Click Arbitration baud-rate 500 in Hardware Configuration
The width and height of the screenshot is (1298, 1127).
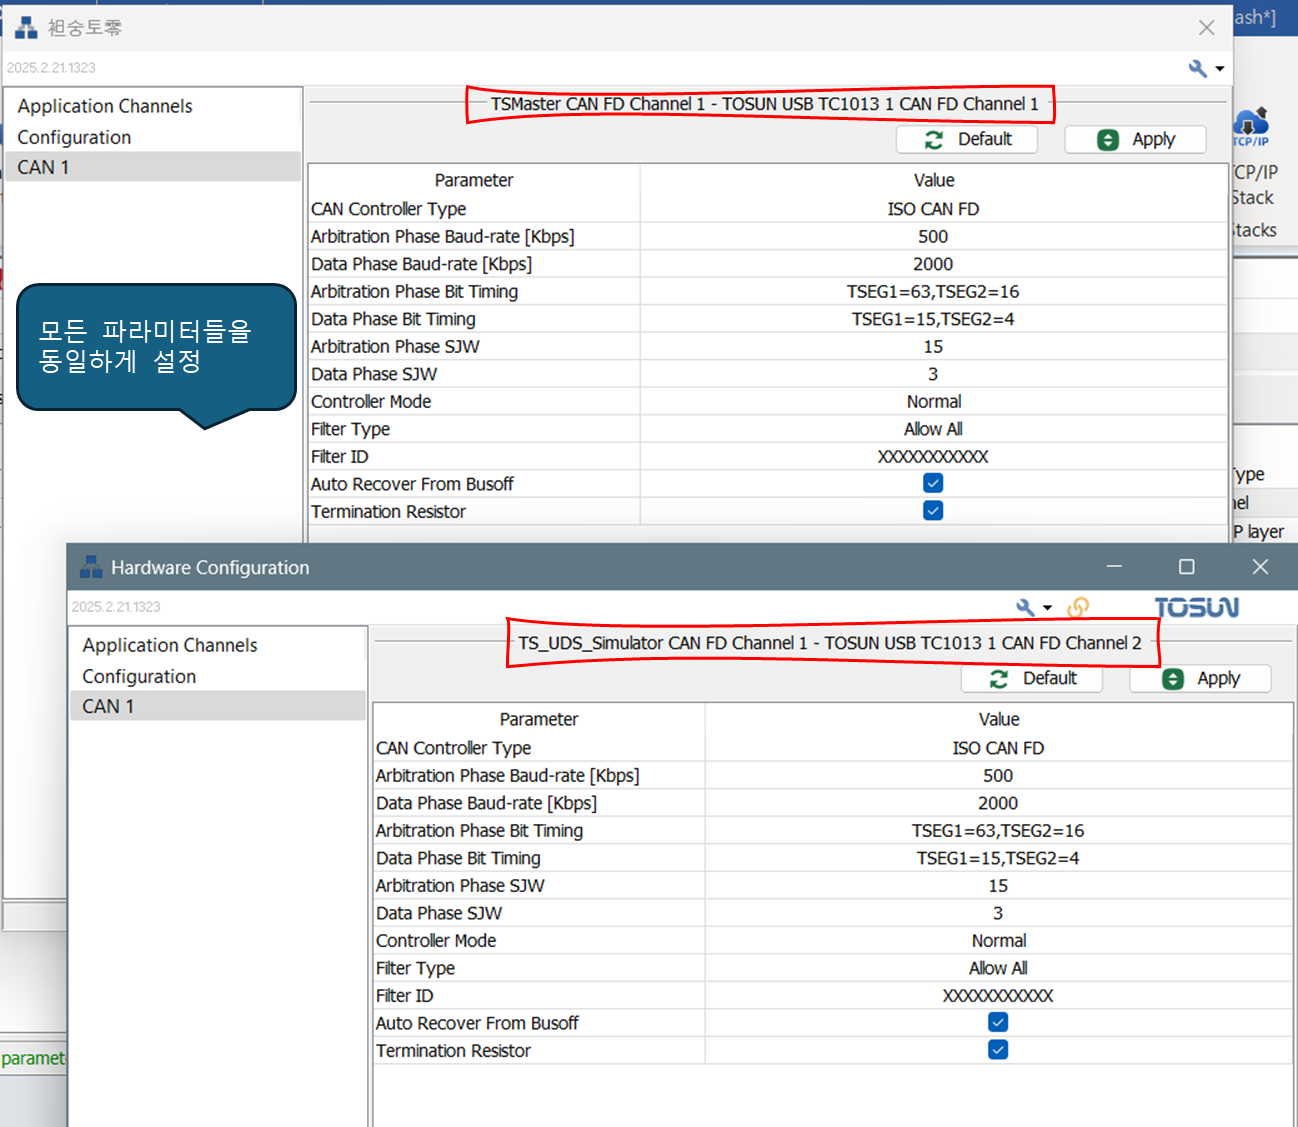coord(998,775)
